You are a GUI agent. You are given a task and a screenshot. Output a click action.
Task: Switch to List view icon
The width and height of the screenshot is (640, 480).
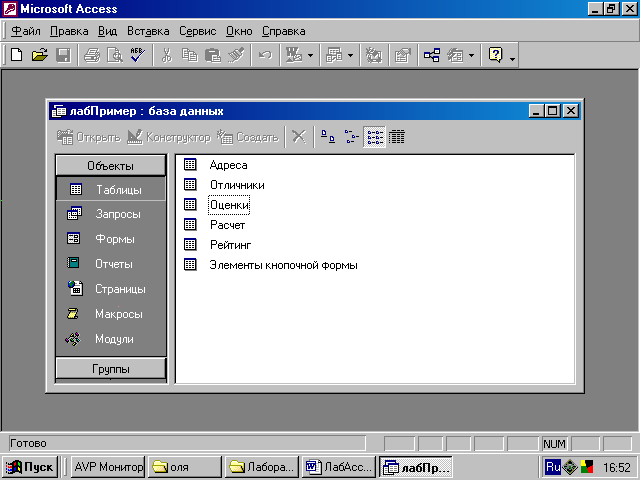[x=374, y=136]
